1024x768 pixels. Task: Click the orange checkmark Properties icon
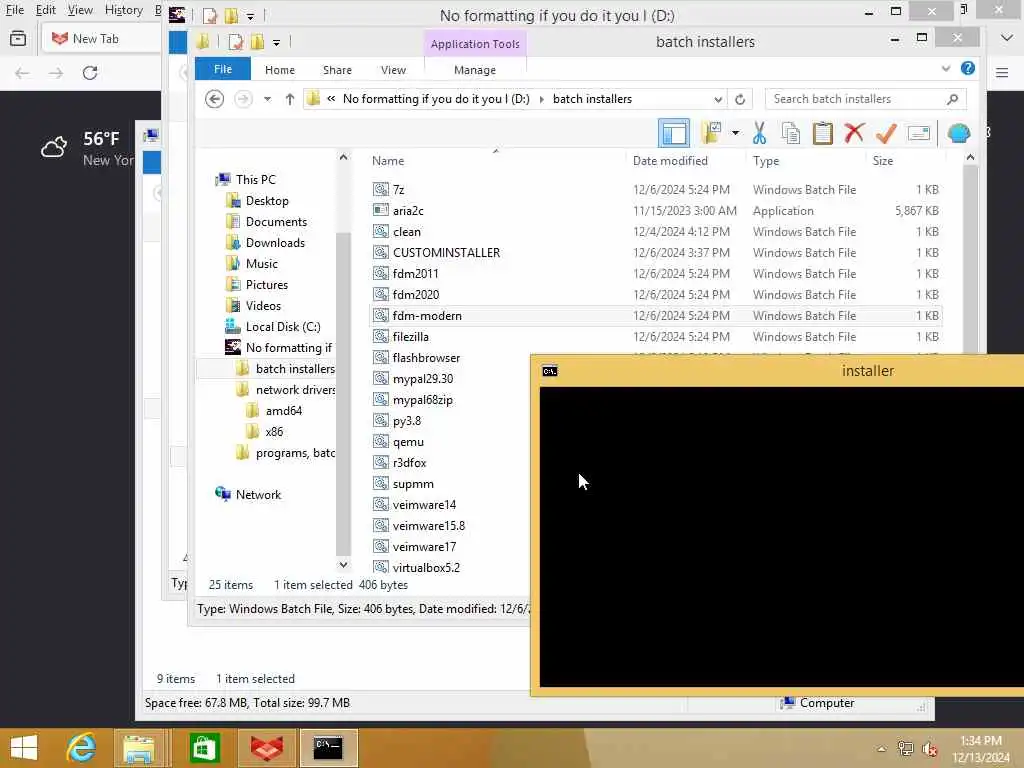click(x=886, y=133)
